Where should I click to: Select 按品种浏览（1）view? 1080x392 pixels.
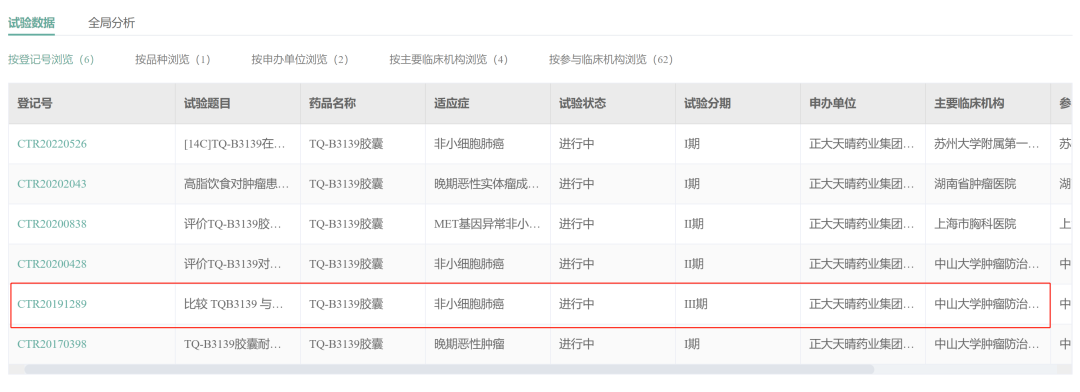pyautogui.click(x=173, y=59)
